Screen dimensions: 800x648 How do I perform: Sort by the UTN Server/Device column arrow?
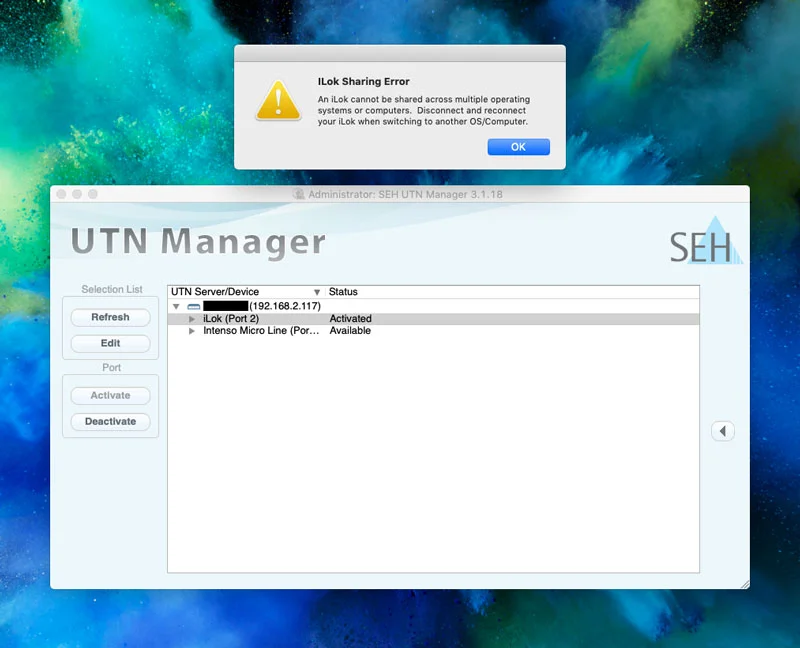click(317, 292)
